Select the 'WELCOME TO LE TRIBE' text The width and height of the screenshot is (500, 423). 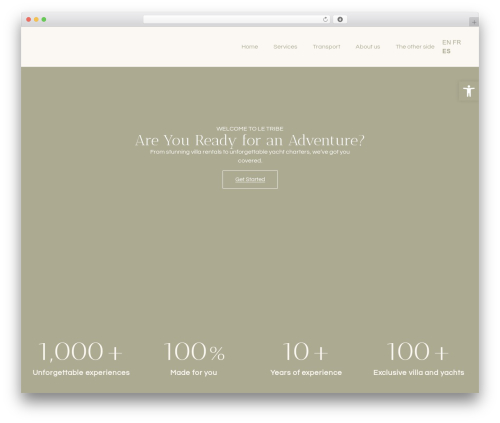click(x=250, y=129)
